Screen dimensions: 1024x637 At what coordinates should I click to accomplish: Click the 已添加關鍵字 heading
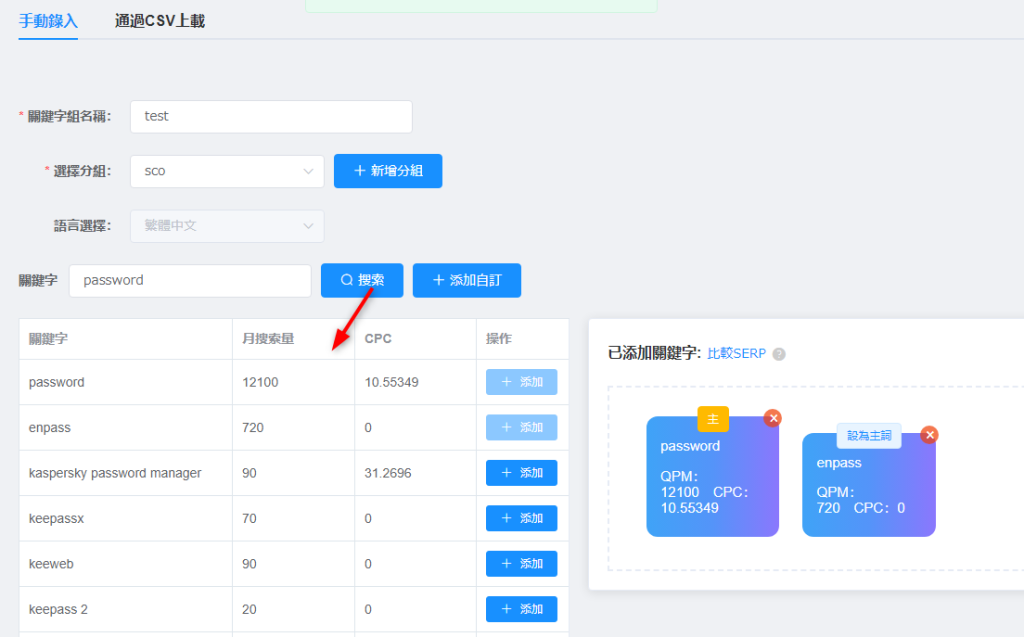pos(654,353)
